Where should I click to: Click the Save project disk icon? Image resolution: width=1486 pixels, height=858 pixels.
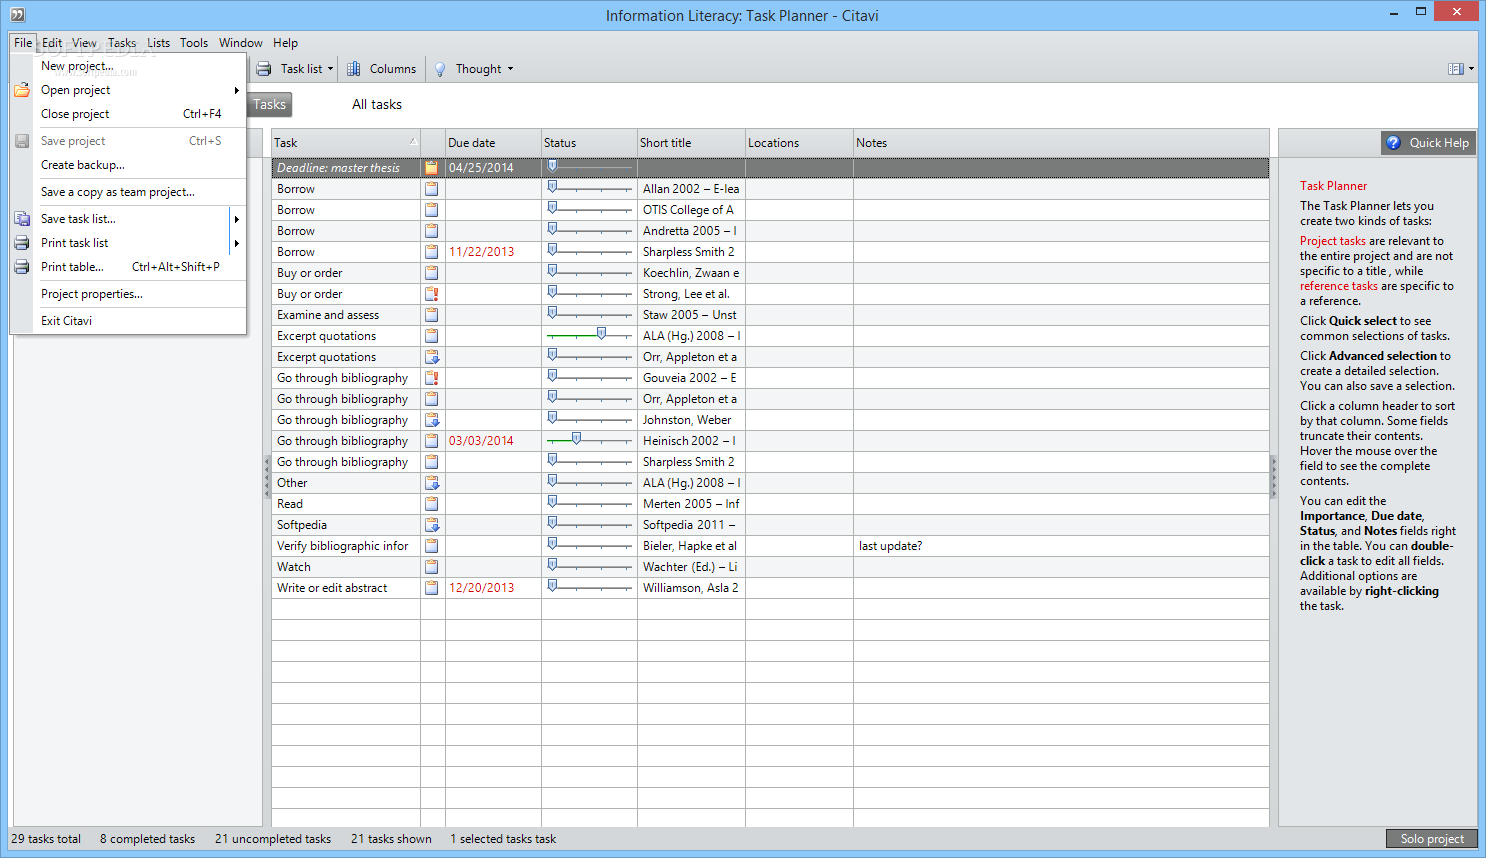pos(22,141)
